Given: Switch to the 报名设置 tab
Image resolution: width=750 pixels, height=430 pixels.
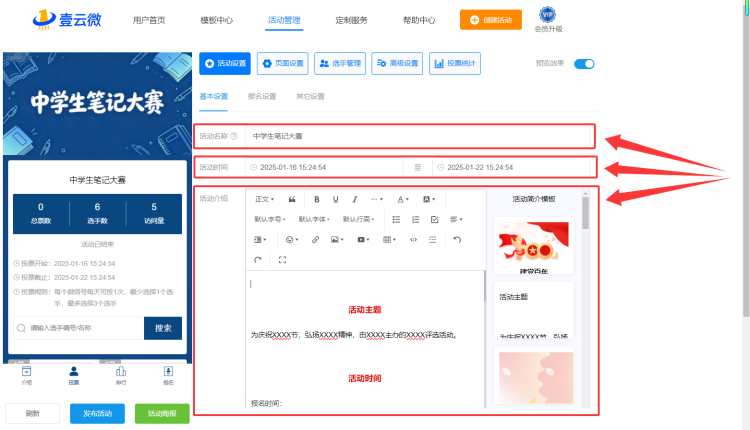Looking at the screenshot, I should pyautogui.click(x=262, y=97).
